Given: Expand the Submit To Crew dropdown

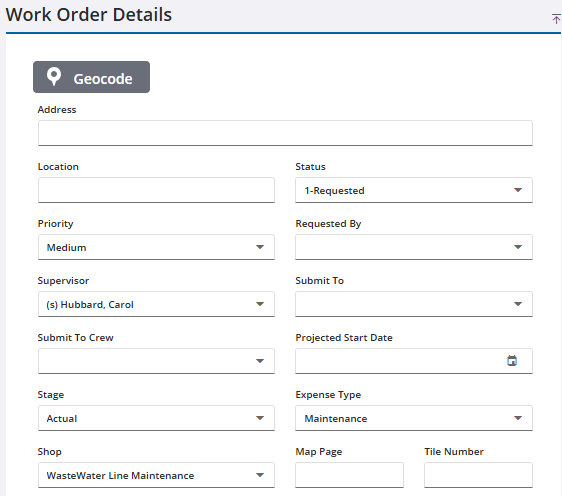Looking at the screenshot, I should point(156,361).
